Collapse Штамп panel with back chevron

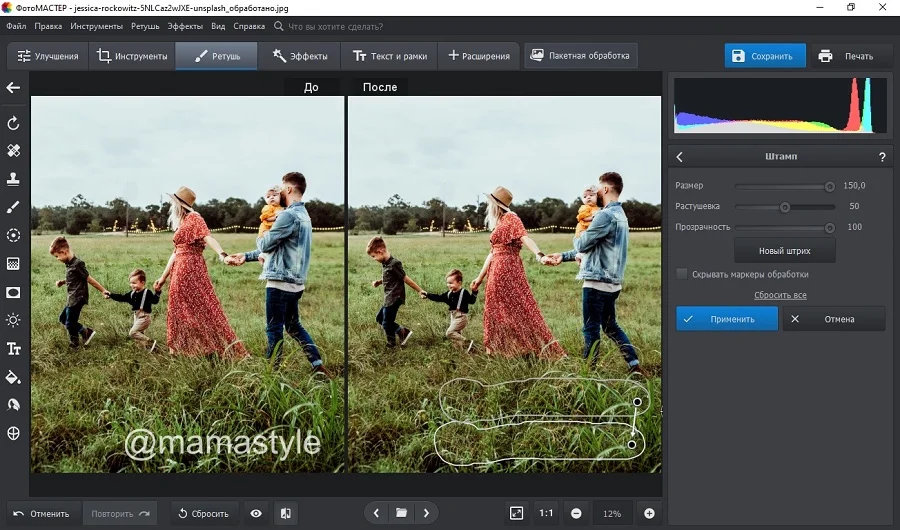click(680, 157)
